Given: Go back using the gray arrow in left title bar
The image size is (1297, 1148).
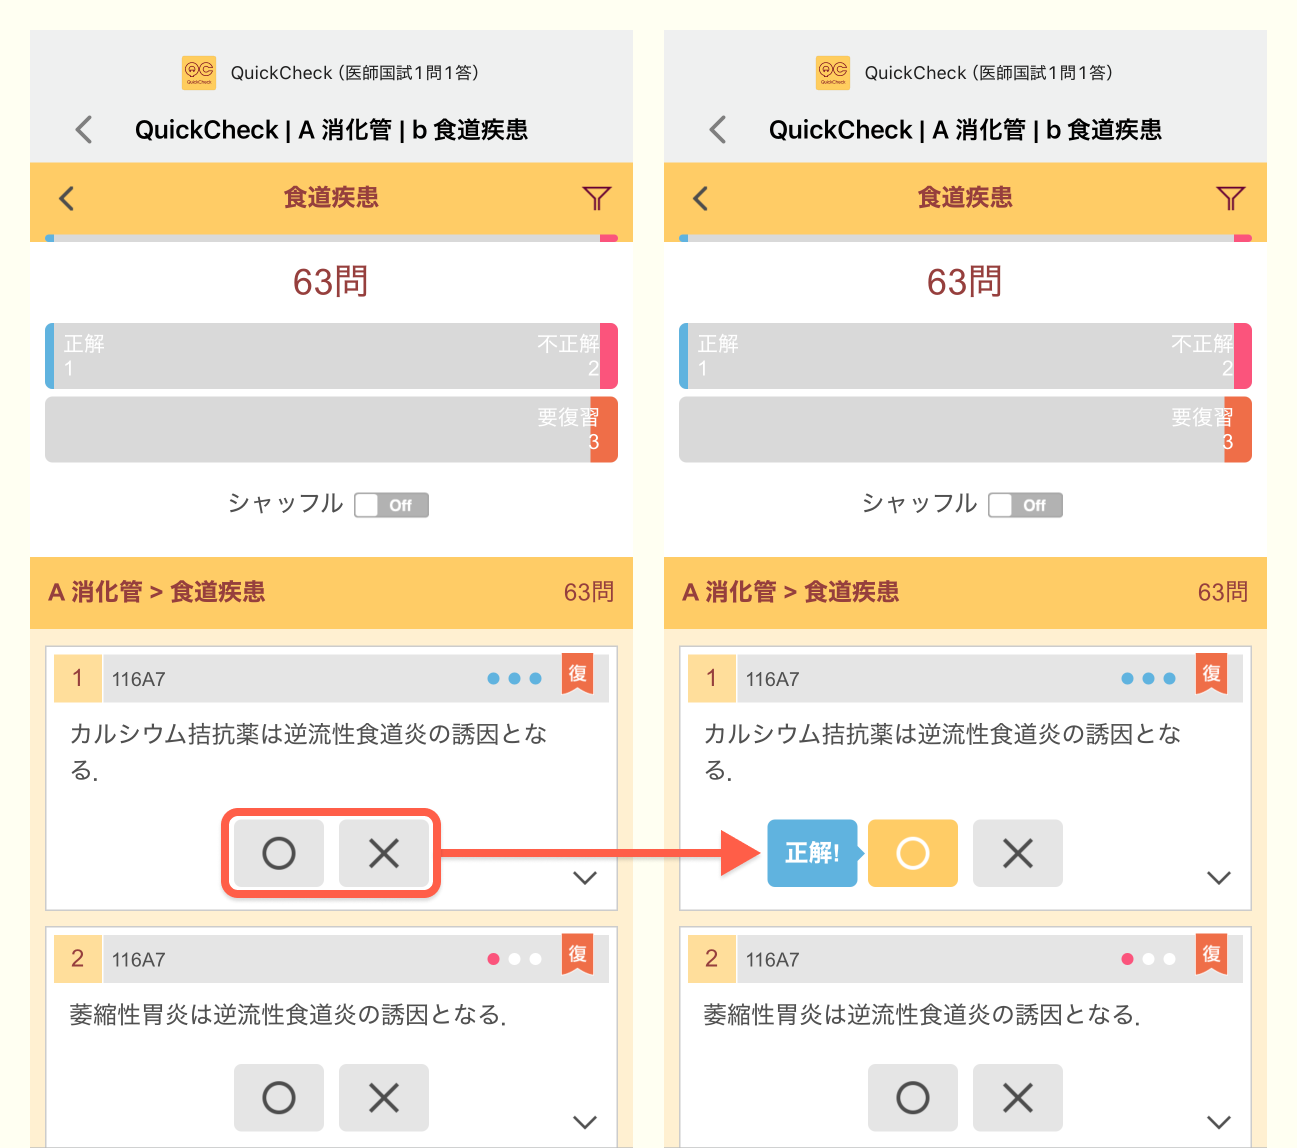Looking at the screenshot, I should click(x=84, y=129).
